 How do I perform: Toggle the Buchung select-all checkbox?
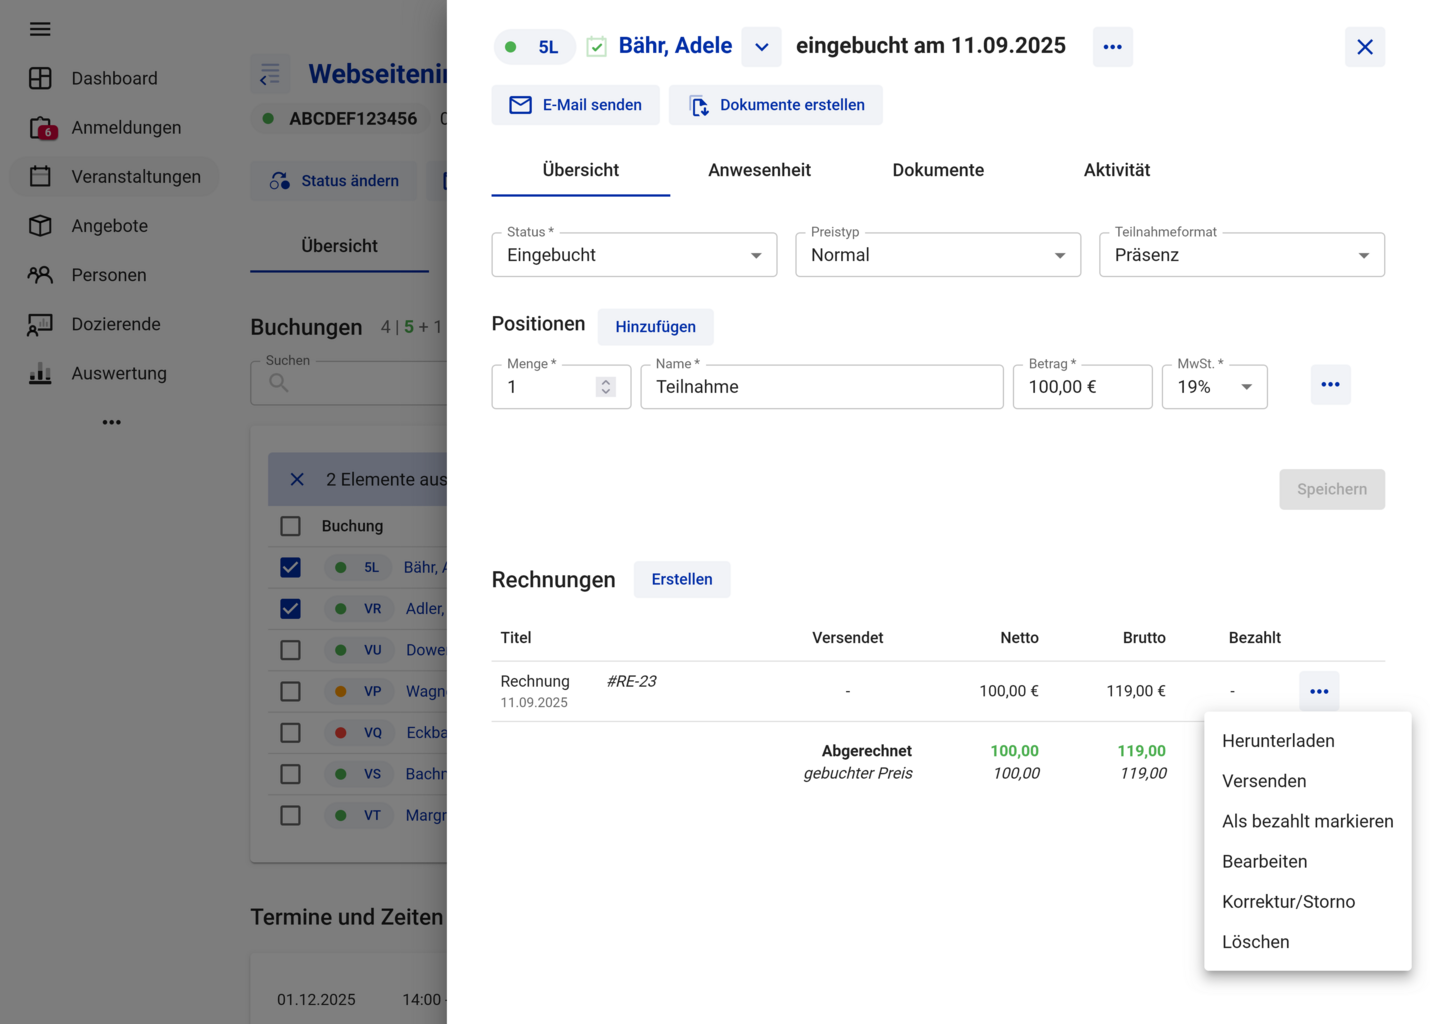point(290,526)
